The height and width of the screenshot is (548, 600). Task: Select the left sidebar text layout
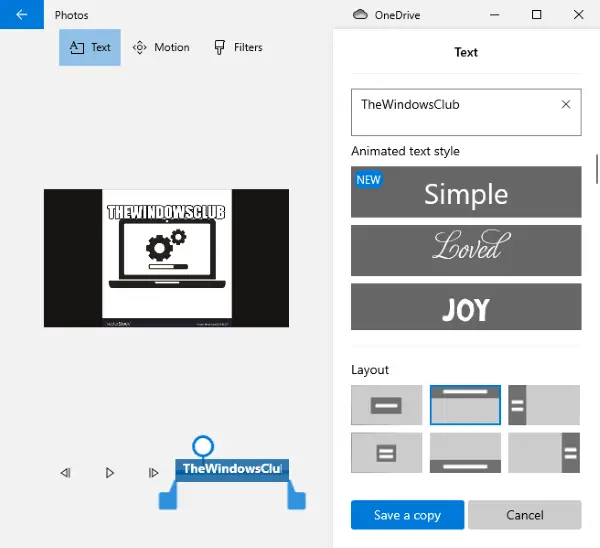(544, 405)
